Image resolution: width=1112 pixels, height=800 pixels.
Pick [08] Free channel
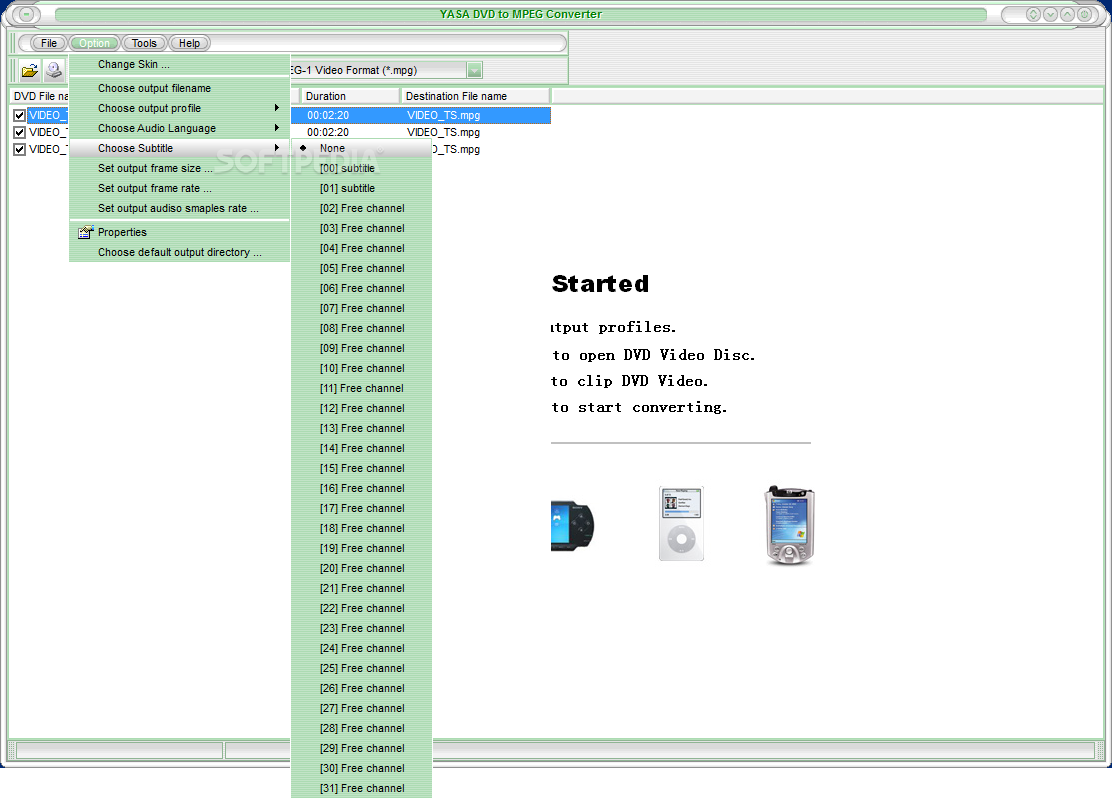point(361,328)
